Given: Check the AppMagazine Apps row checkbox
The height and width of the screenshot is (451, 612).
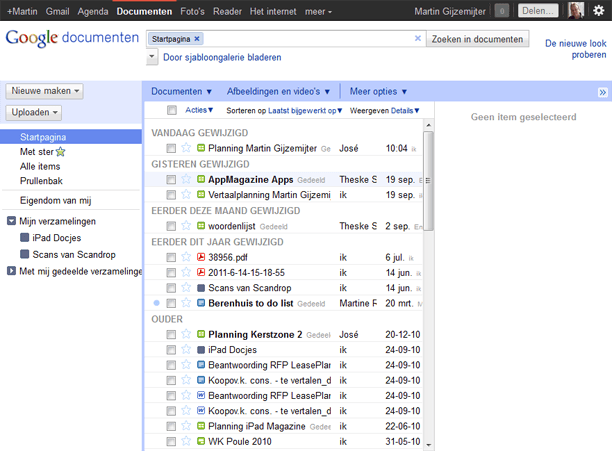Looking at the screenshot, I should coord(171,179).
